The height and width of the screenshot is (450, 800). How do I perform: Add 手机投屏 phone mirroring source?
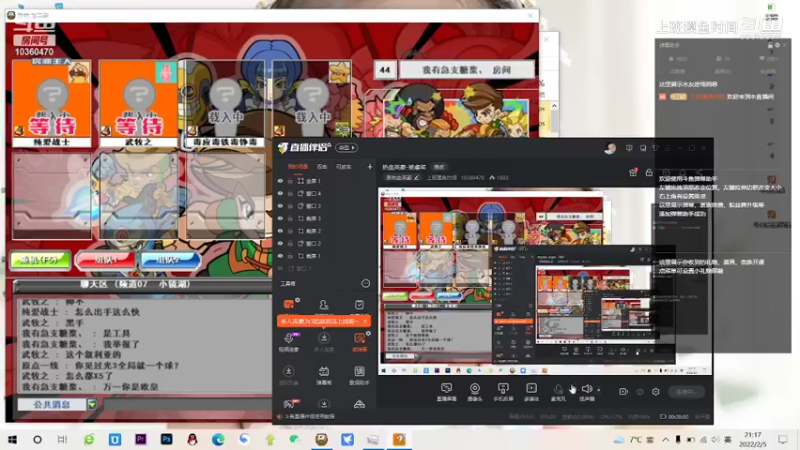pos(503,392)
